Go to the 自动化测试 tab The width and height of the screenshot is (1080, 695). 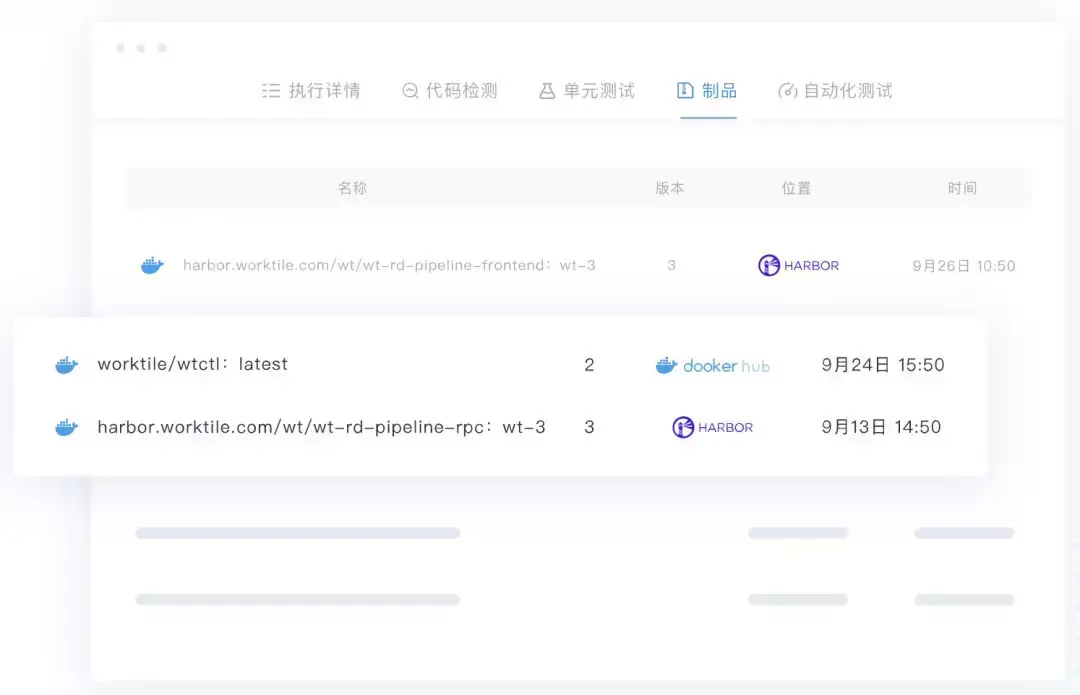click(x=835, y=90)
